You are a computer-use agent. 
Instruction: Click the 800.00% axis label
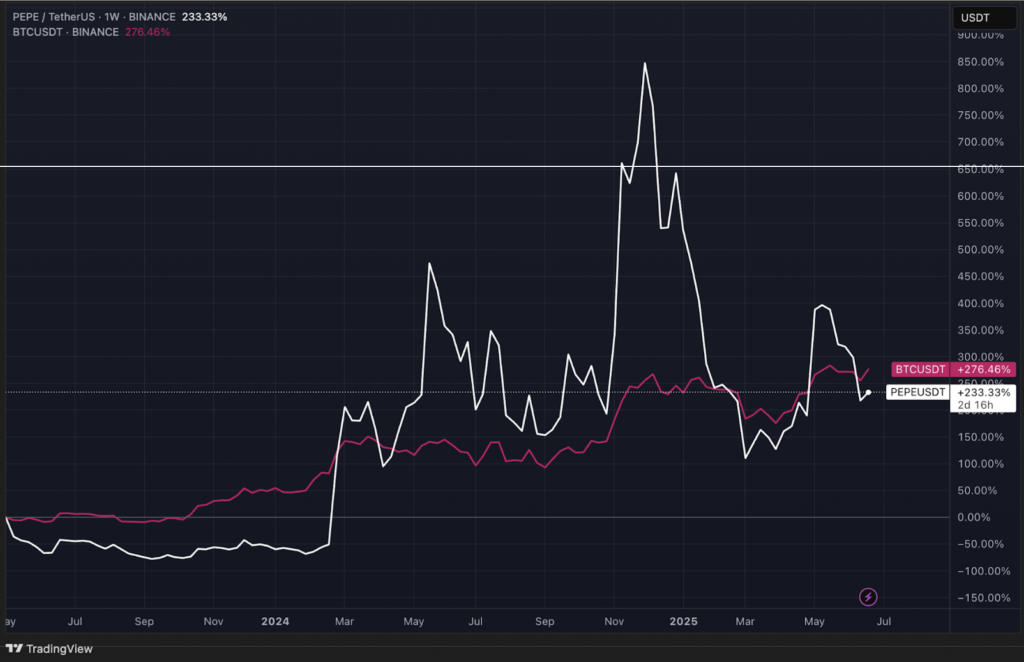point(980,89)
